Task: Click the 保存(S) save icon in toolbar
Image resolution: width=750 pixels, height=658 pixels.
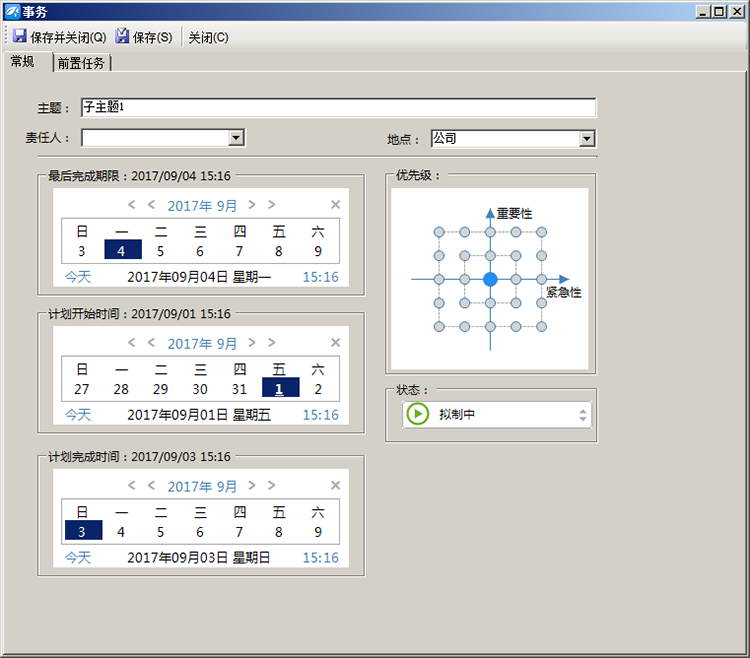Action: (x=122, y=37)
